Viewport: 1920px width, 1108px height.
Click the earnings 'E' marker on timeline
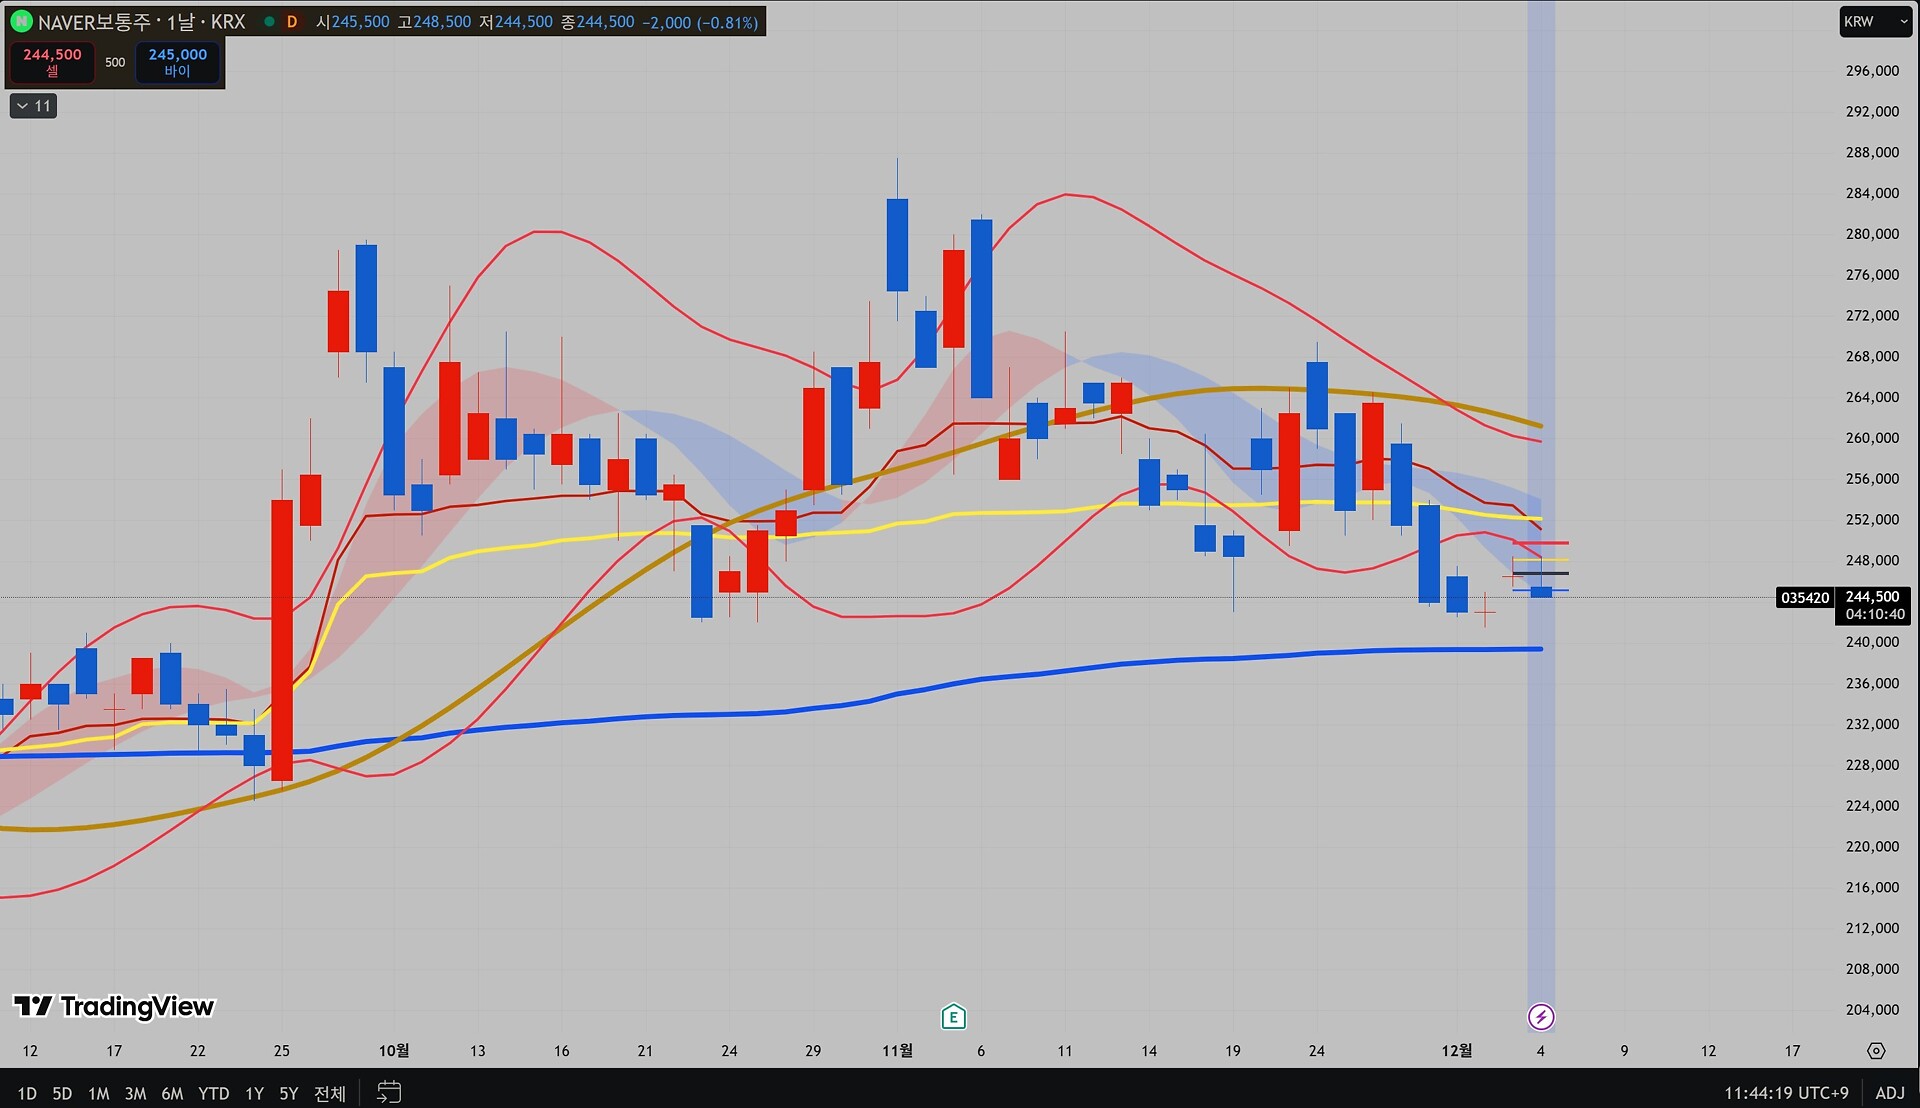[953, 1017]
